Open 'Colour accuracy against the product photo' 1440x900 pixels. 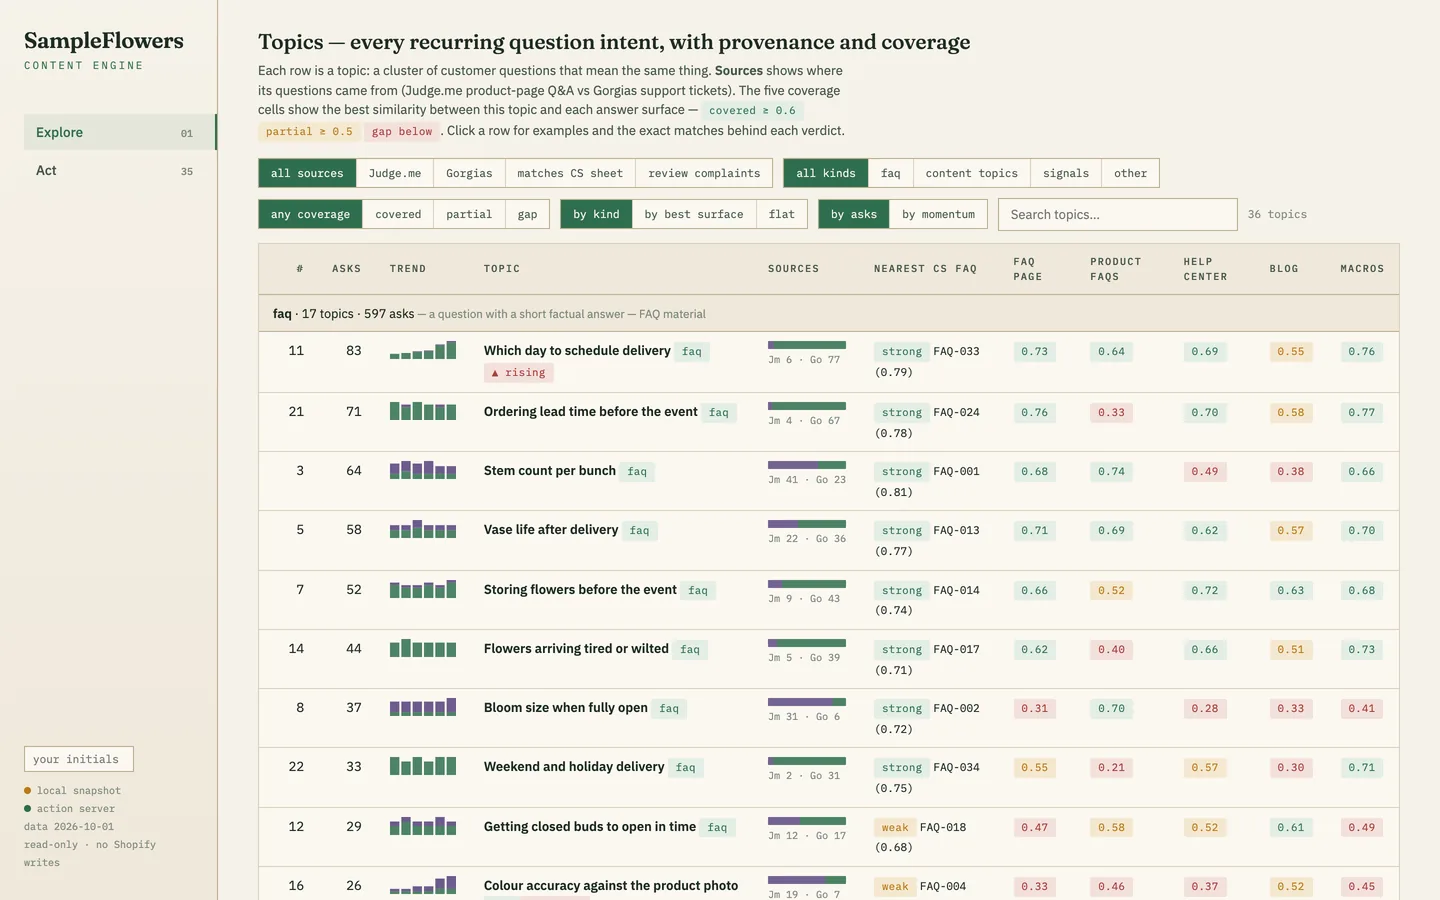click(611, 885)
